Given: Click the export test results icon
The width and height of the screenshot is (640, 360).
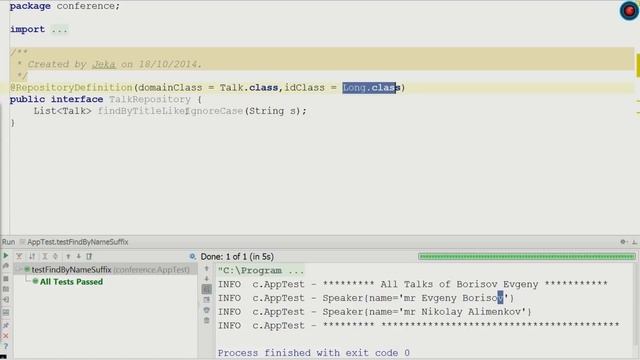Looking at the screenshot, I should pyautogui.click(x=89, y=256).
